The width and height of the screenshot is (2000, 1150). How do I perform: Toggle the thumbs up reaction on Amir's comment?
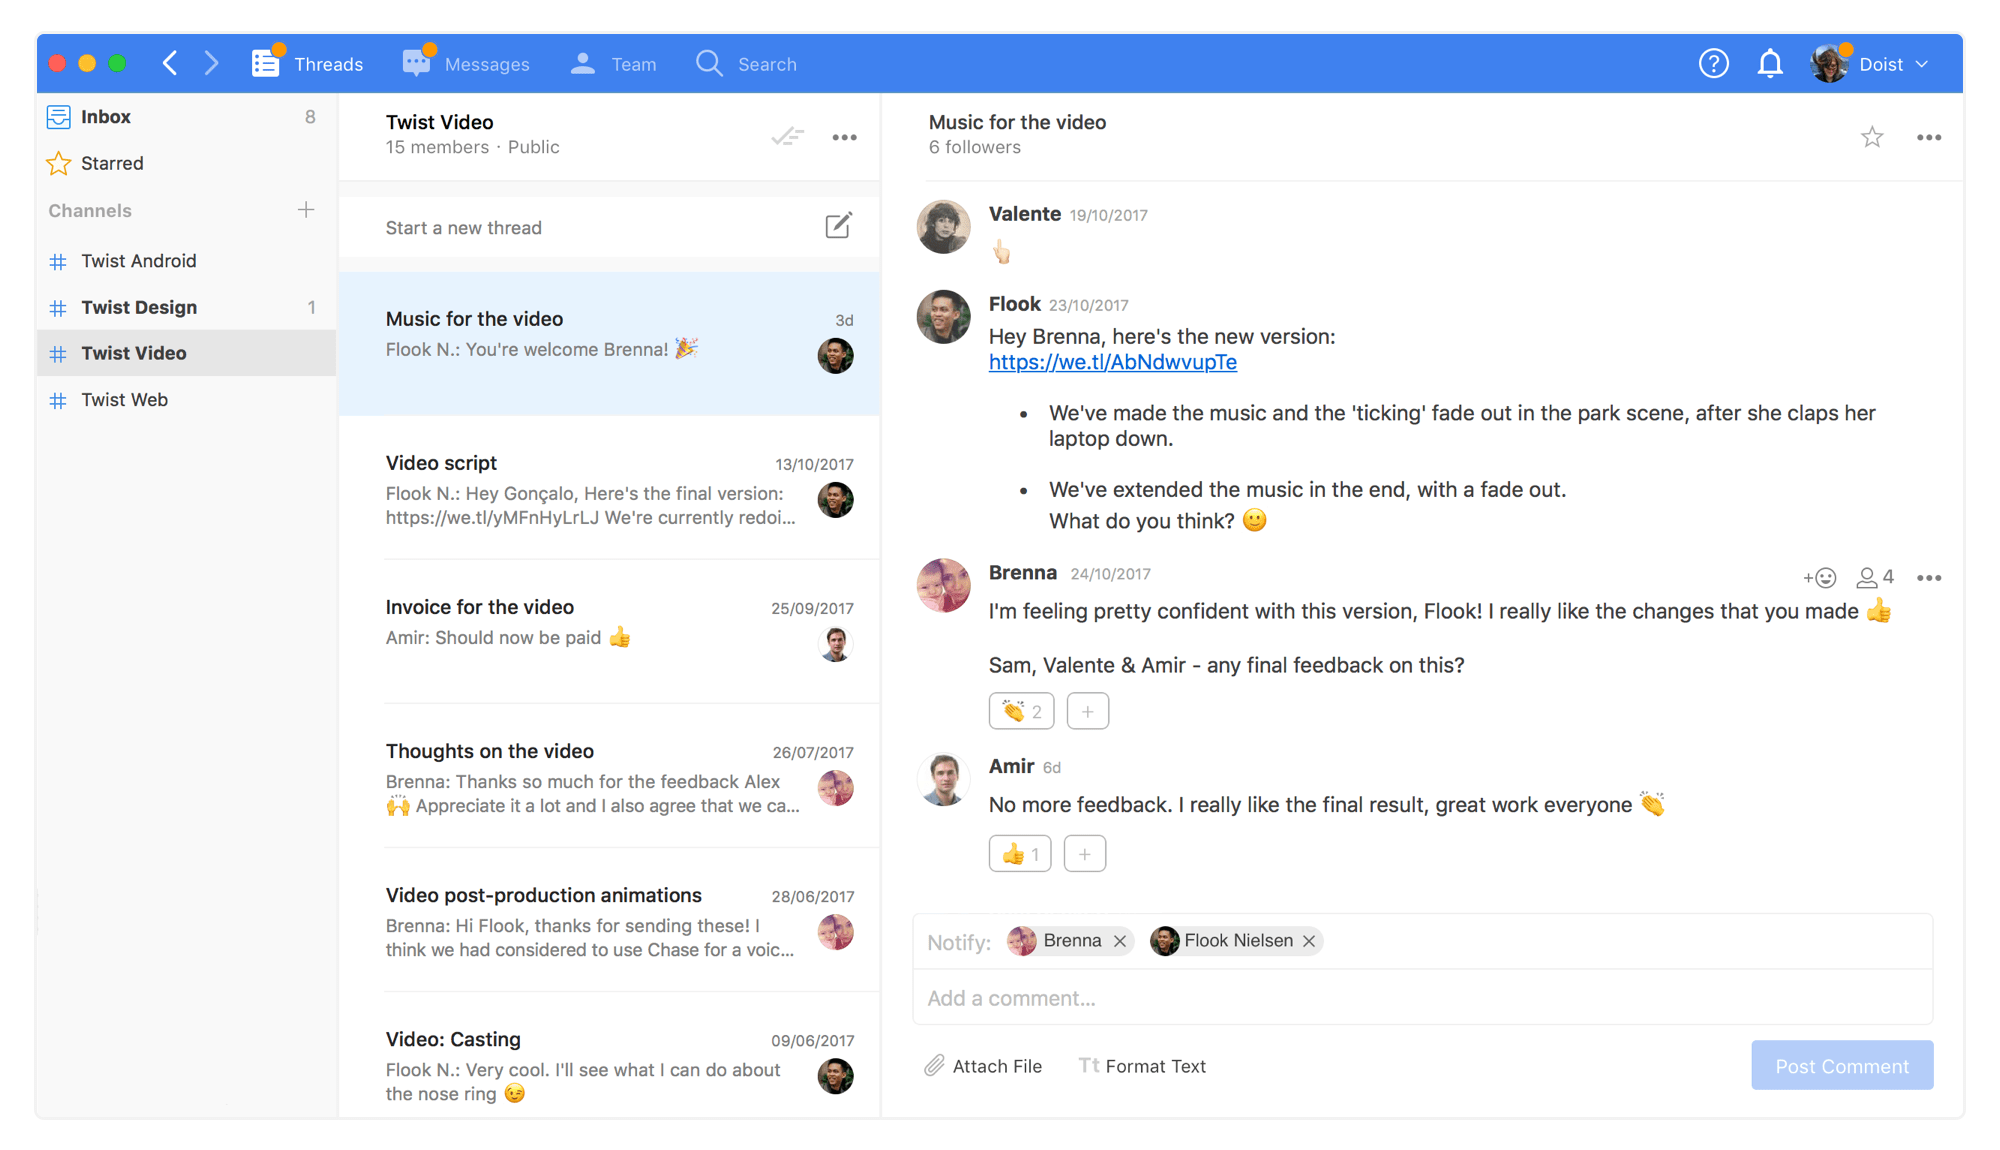(1020, 854)
